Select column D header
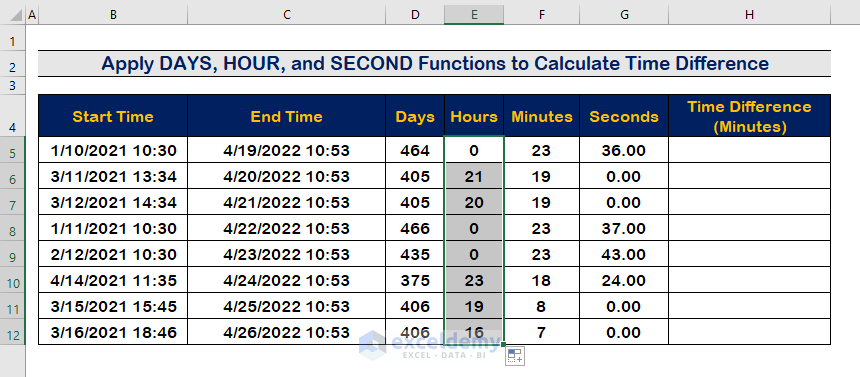 point(415,15)
